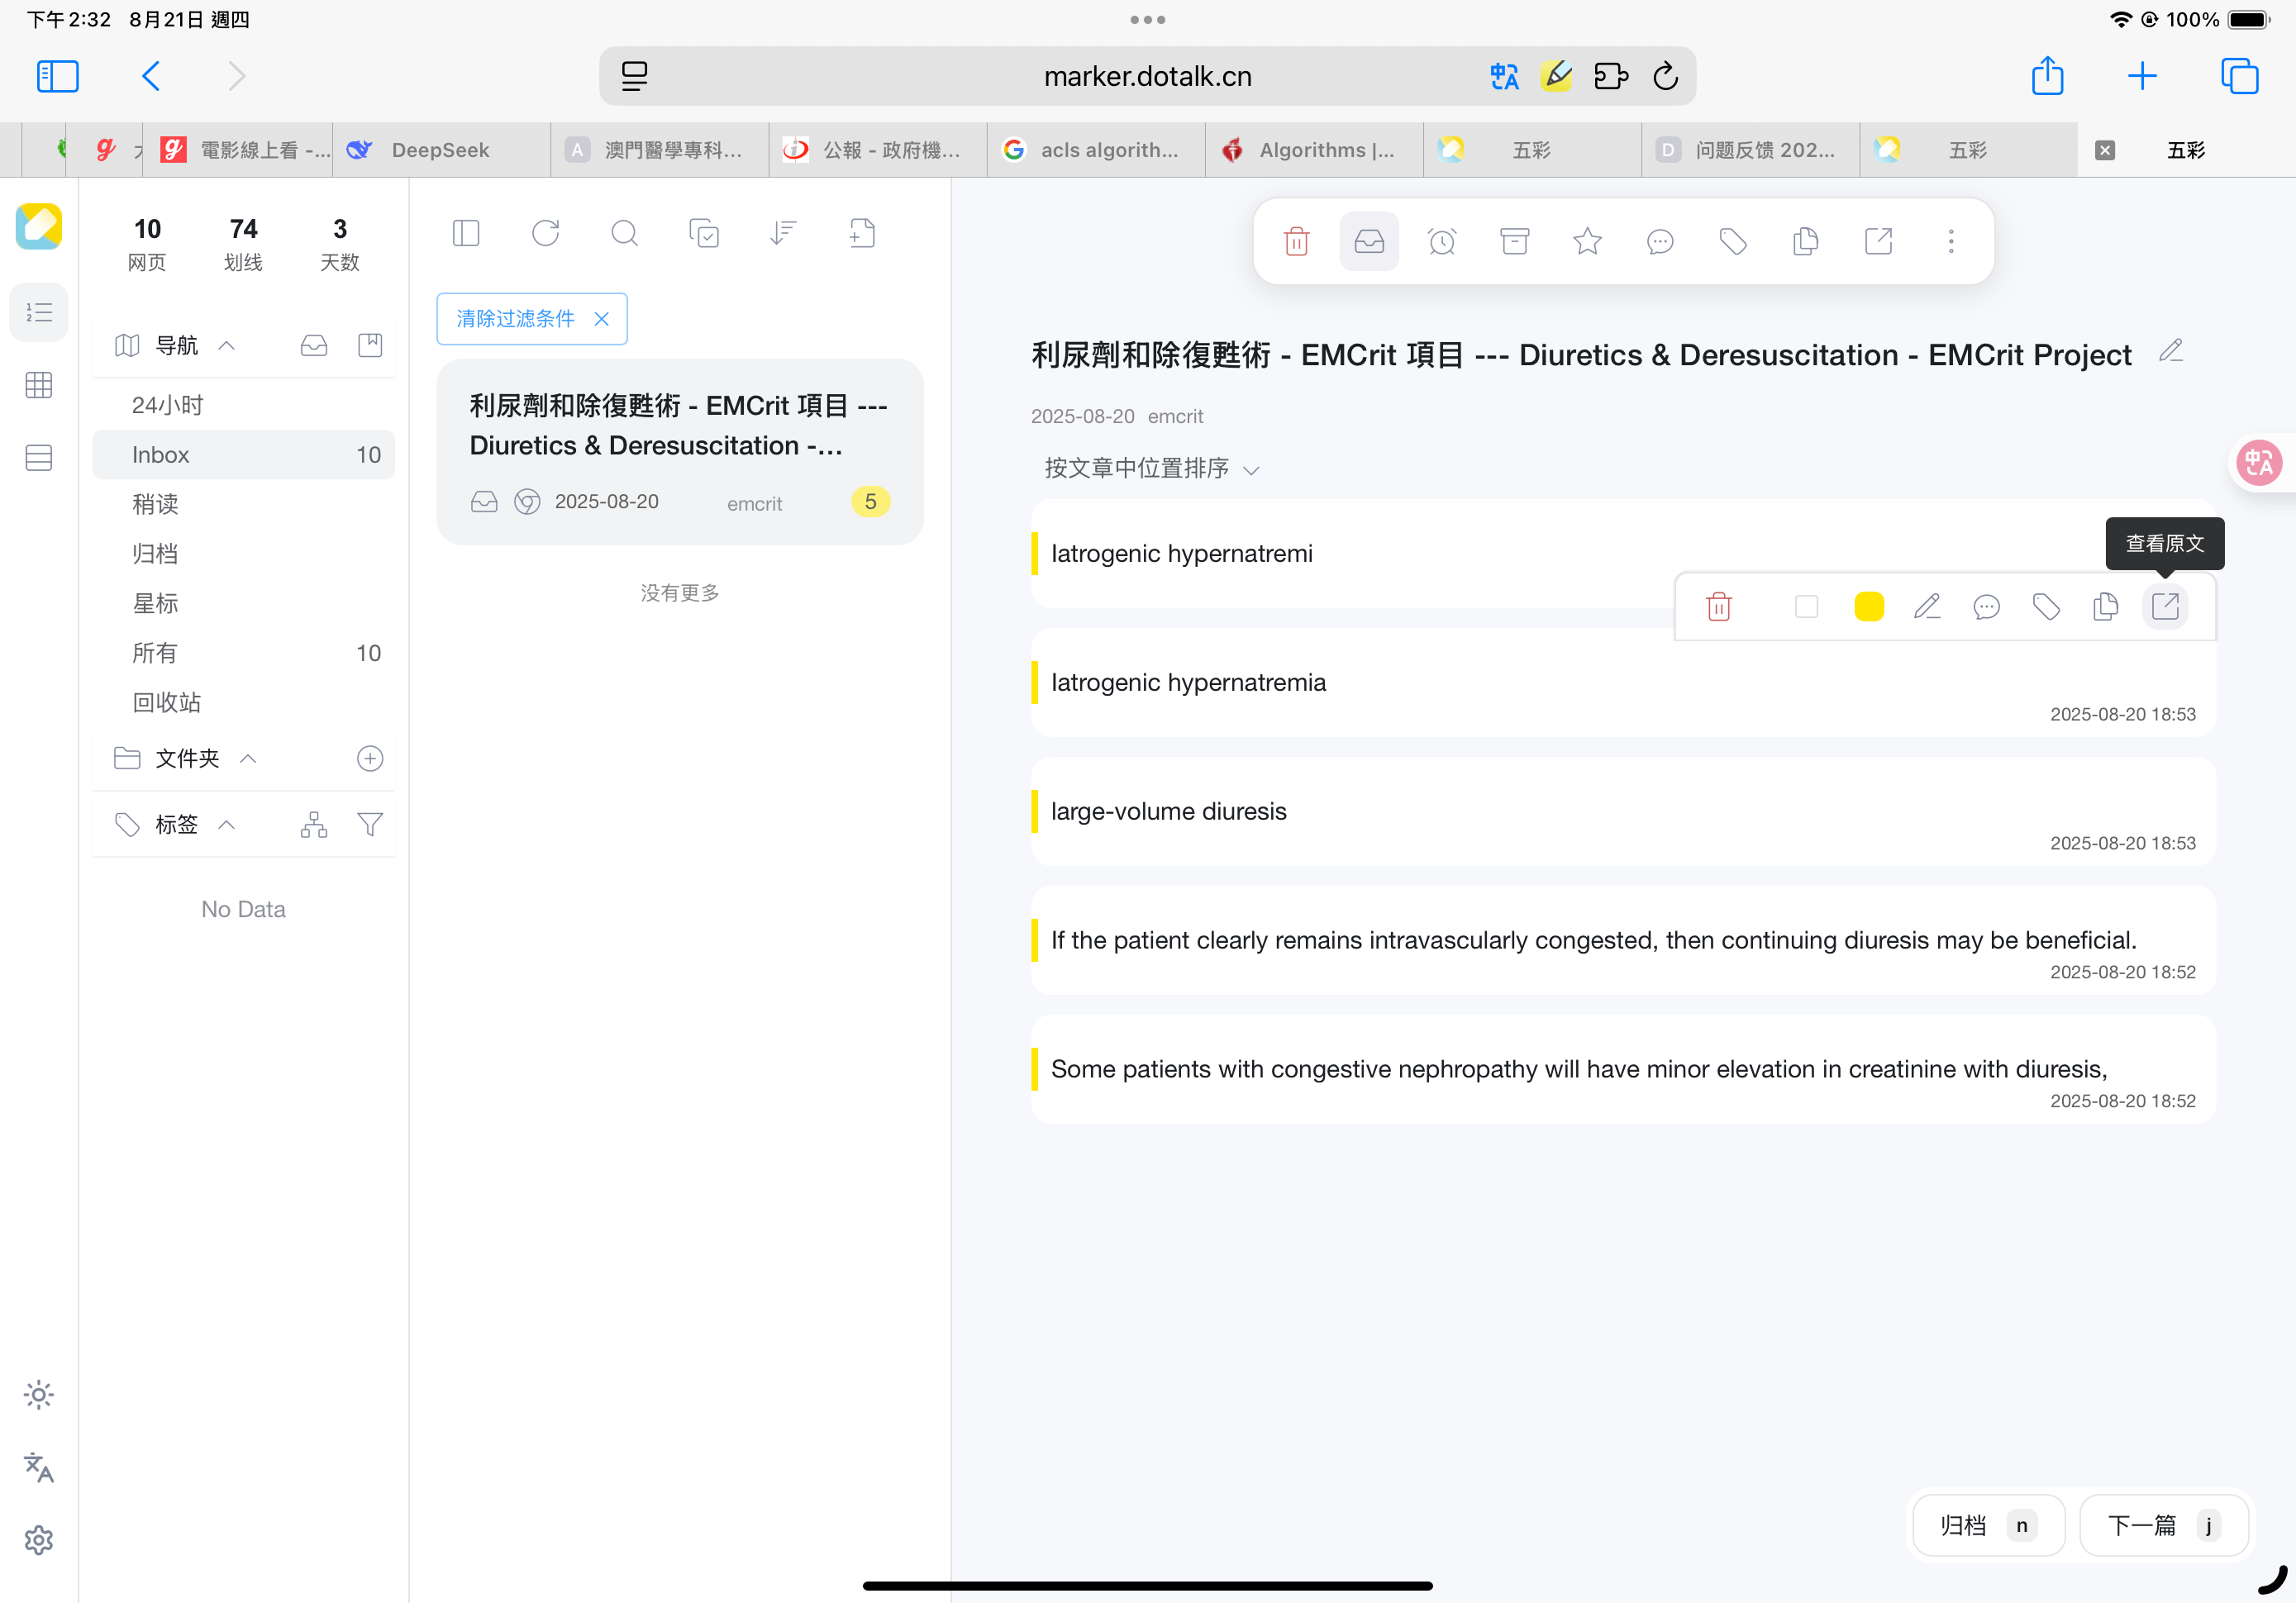Select 24小时 in navigation
This screenshot has height=1603, width=2296.
(244, 405)
